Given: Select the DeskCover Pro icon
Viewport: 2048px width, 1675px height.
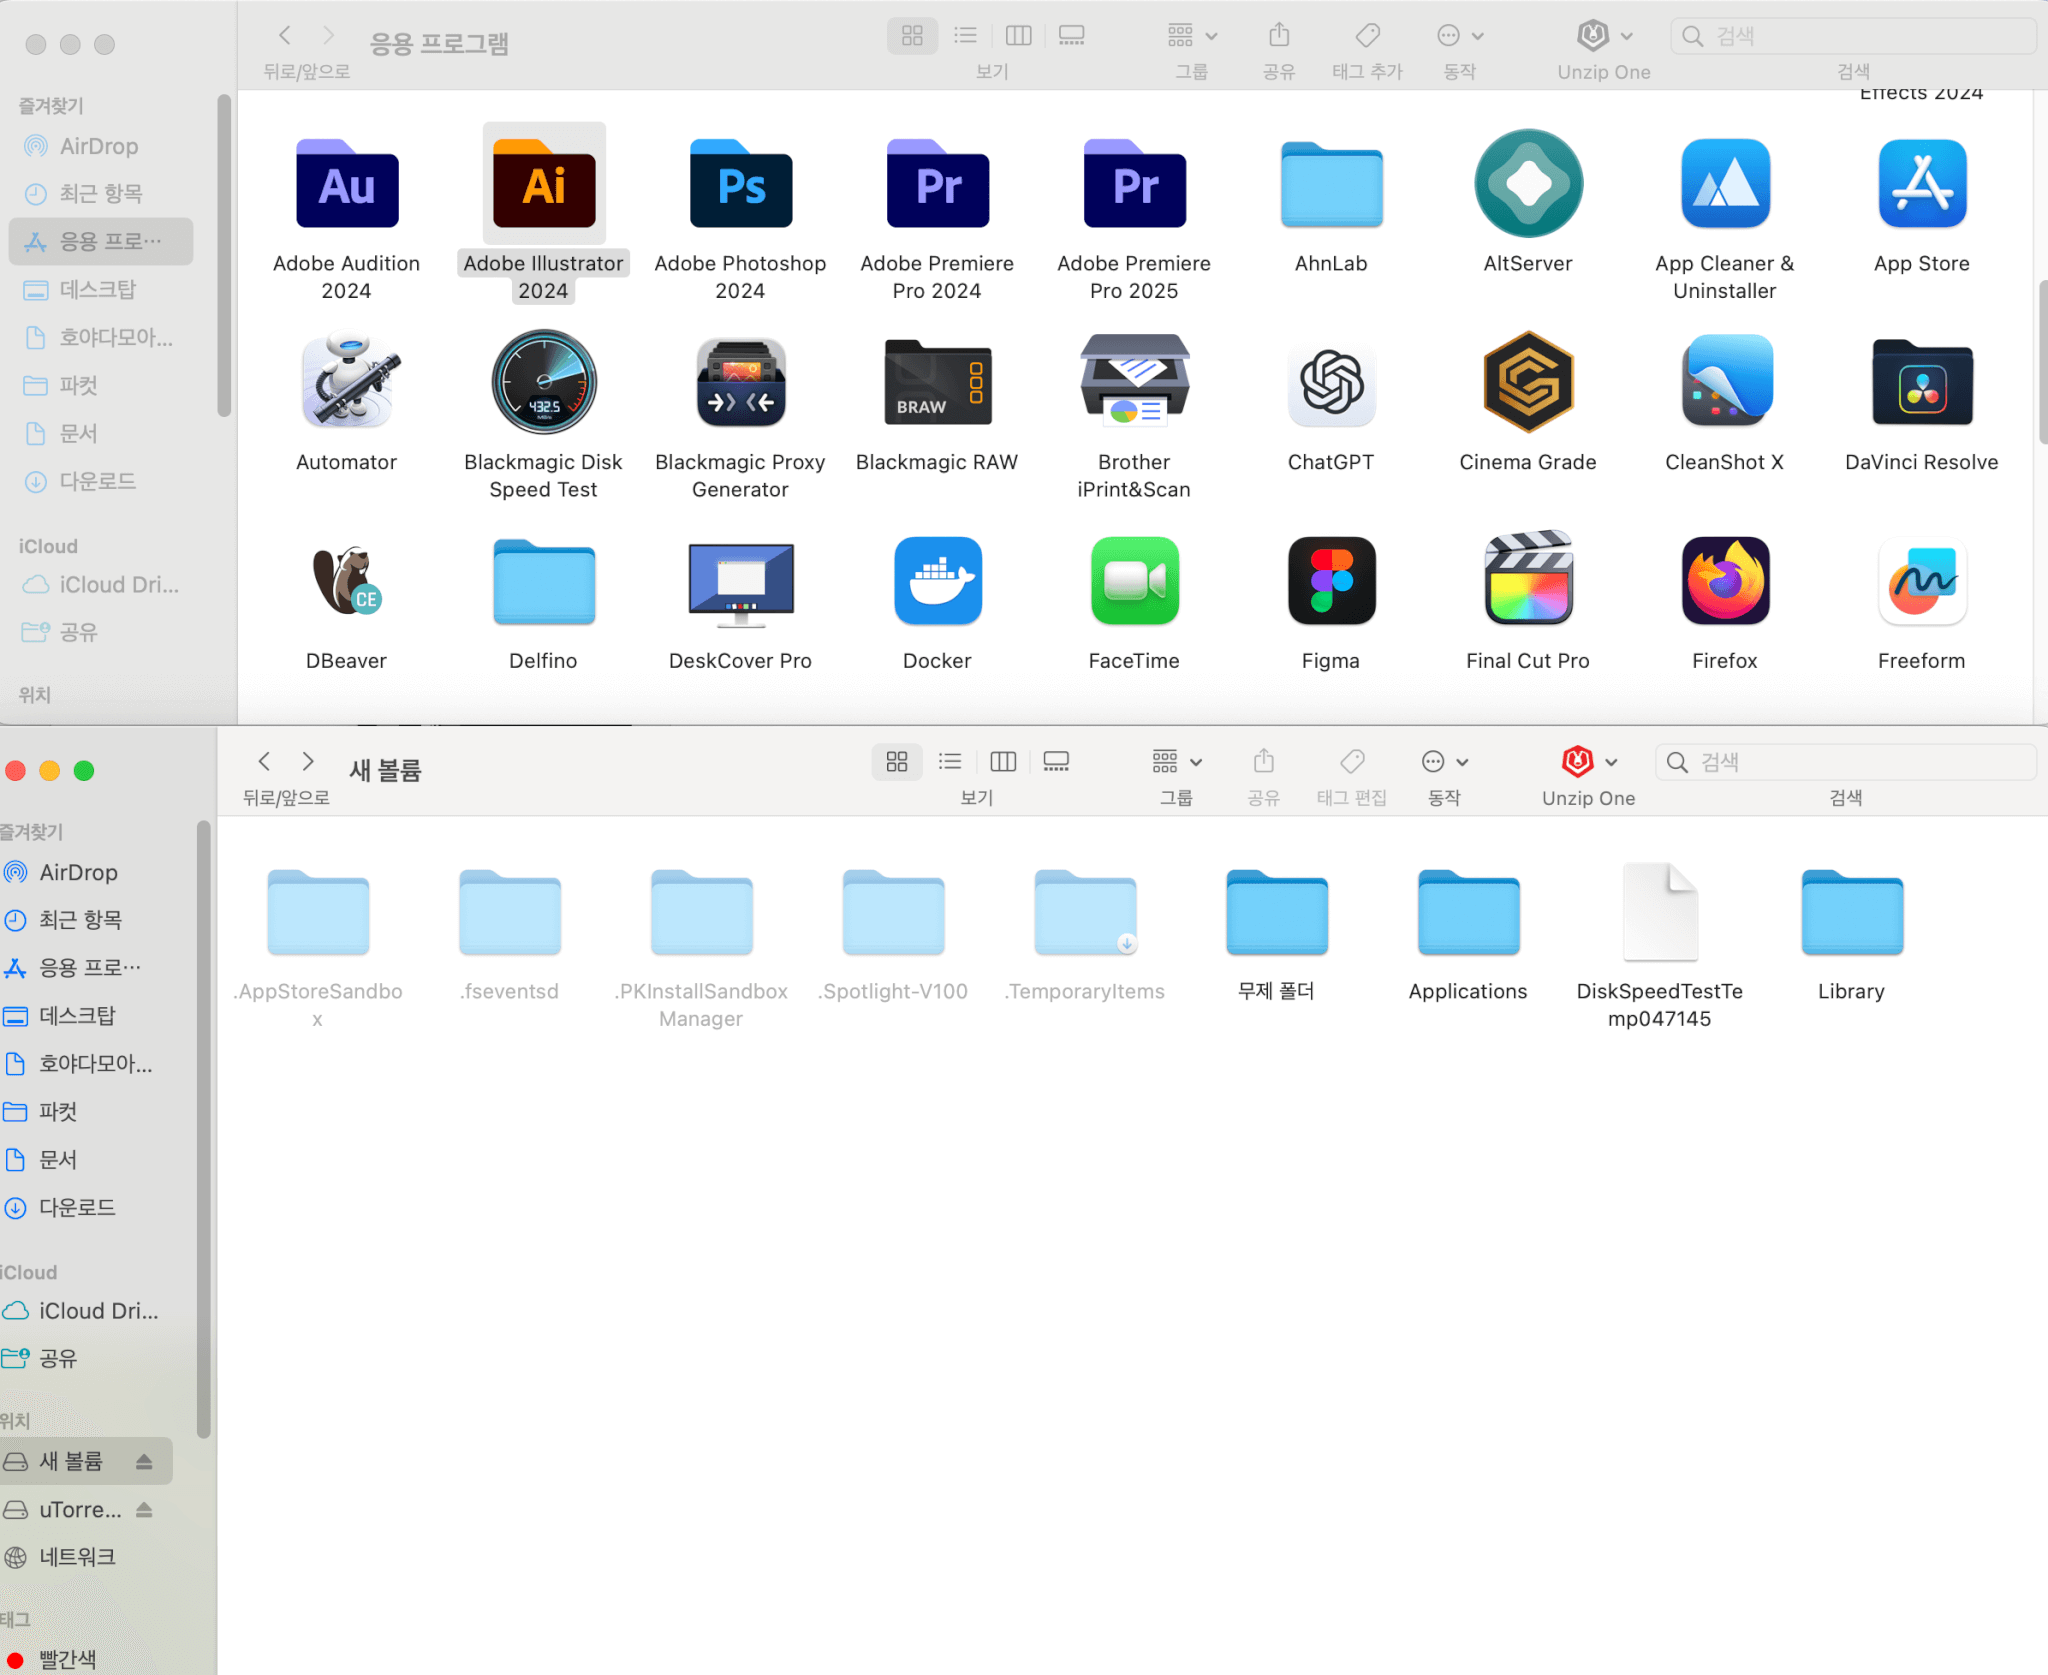Looking at the screenshot, I should coord(741,584).
